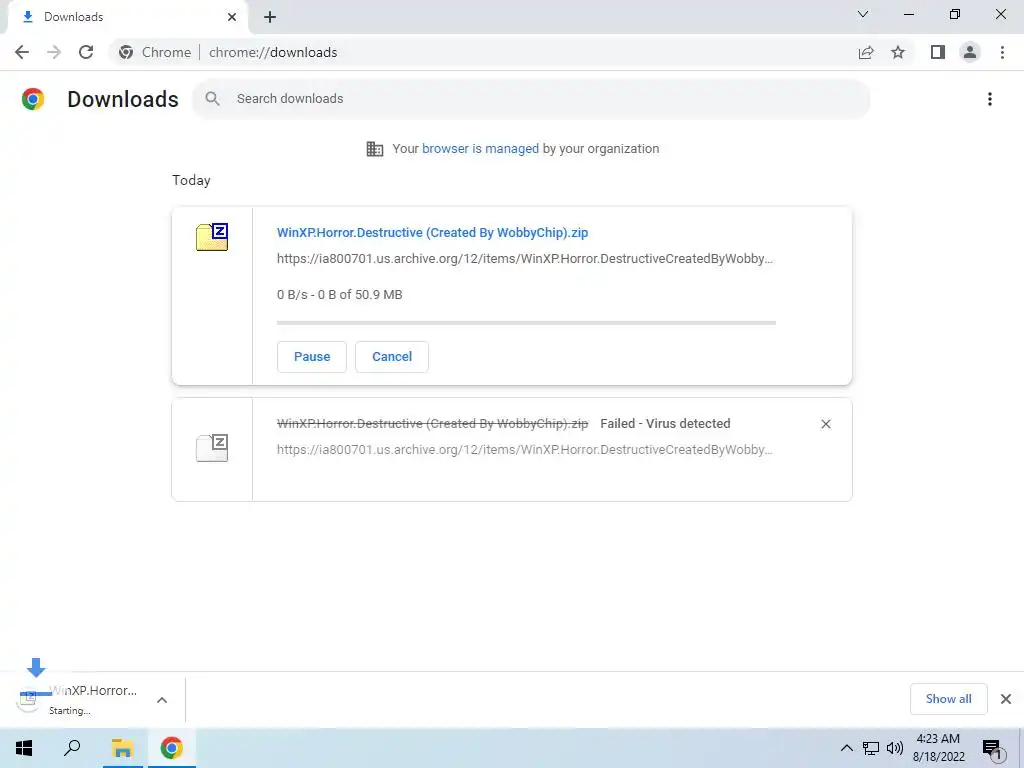The image size is (1024, 768).
Task: Open the WinXP.Horror.Destructive zip file name link
Action: (x=432, y=232)
